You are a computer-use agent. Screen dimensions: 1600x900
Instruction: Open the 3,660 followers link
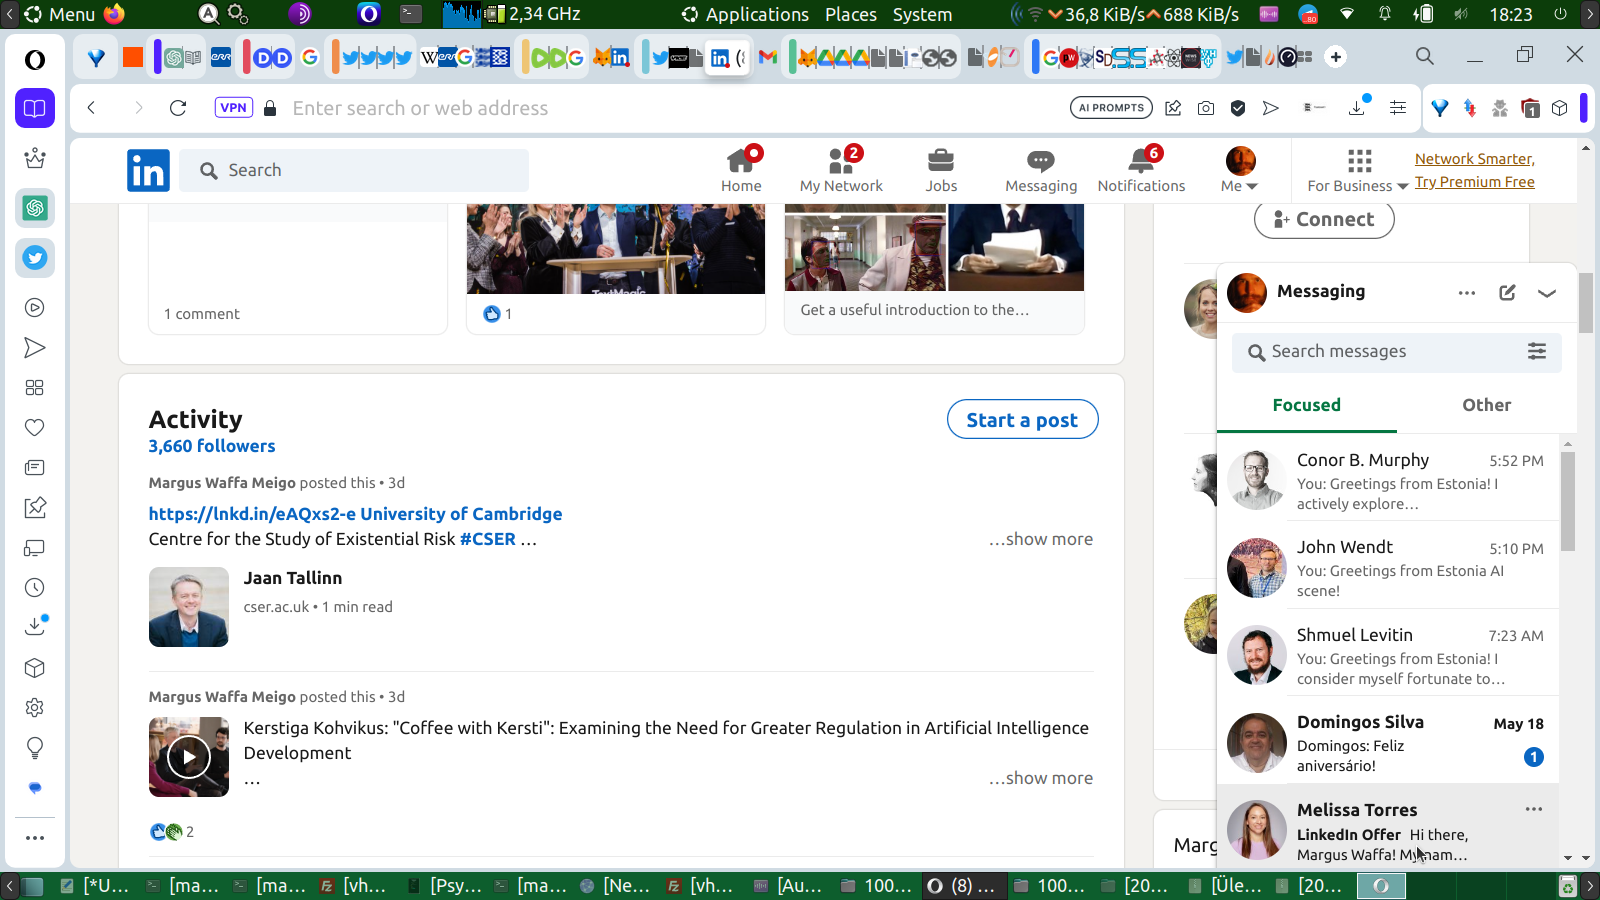tap(212, 446)
